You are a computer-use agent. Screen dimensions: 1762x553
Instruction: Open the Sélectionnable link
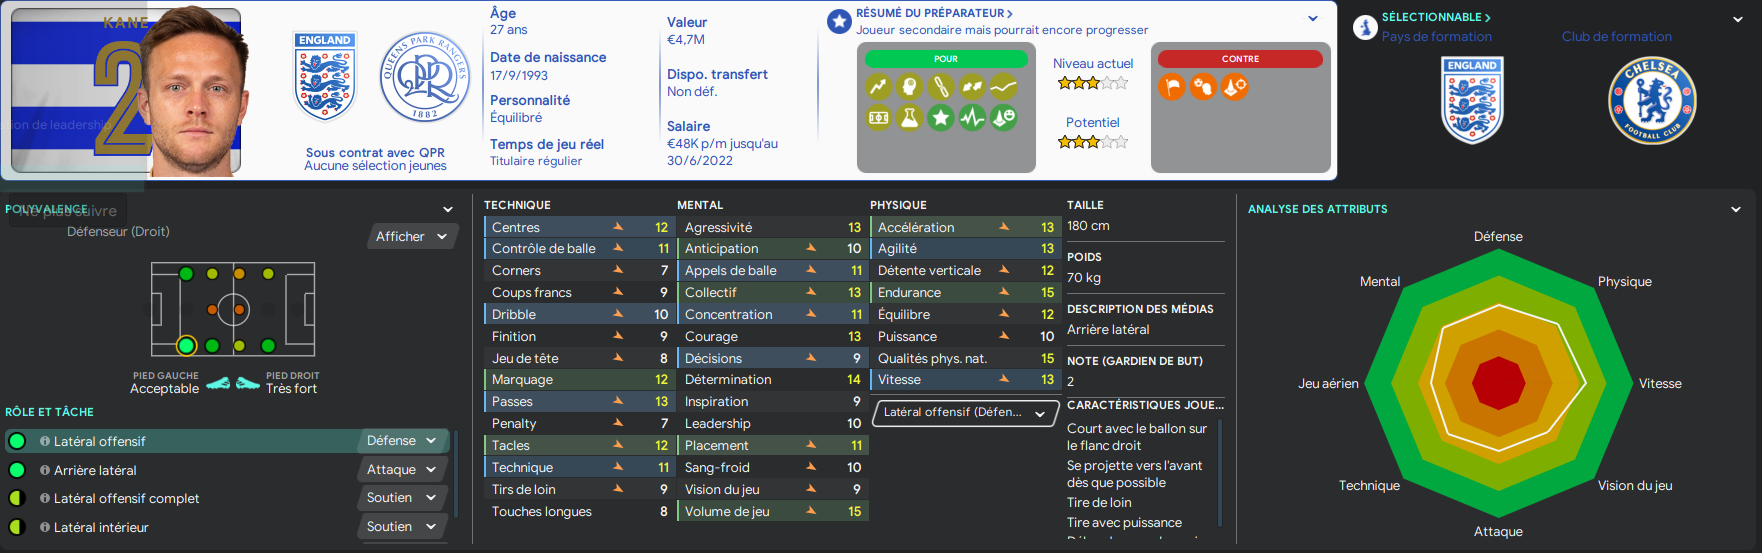click(x=1436, y=17)
